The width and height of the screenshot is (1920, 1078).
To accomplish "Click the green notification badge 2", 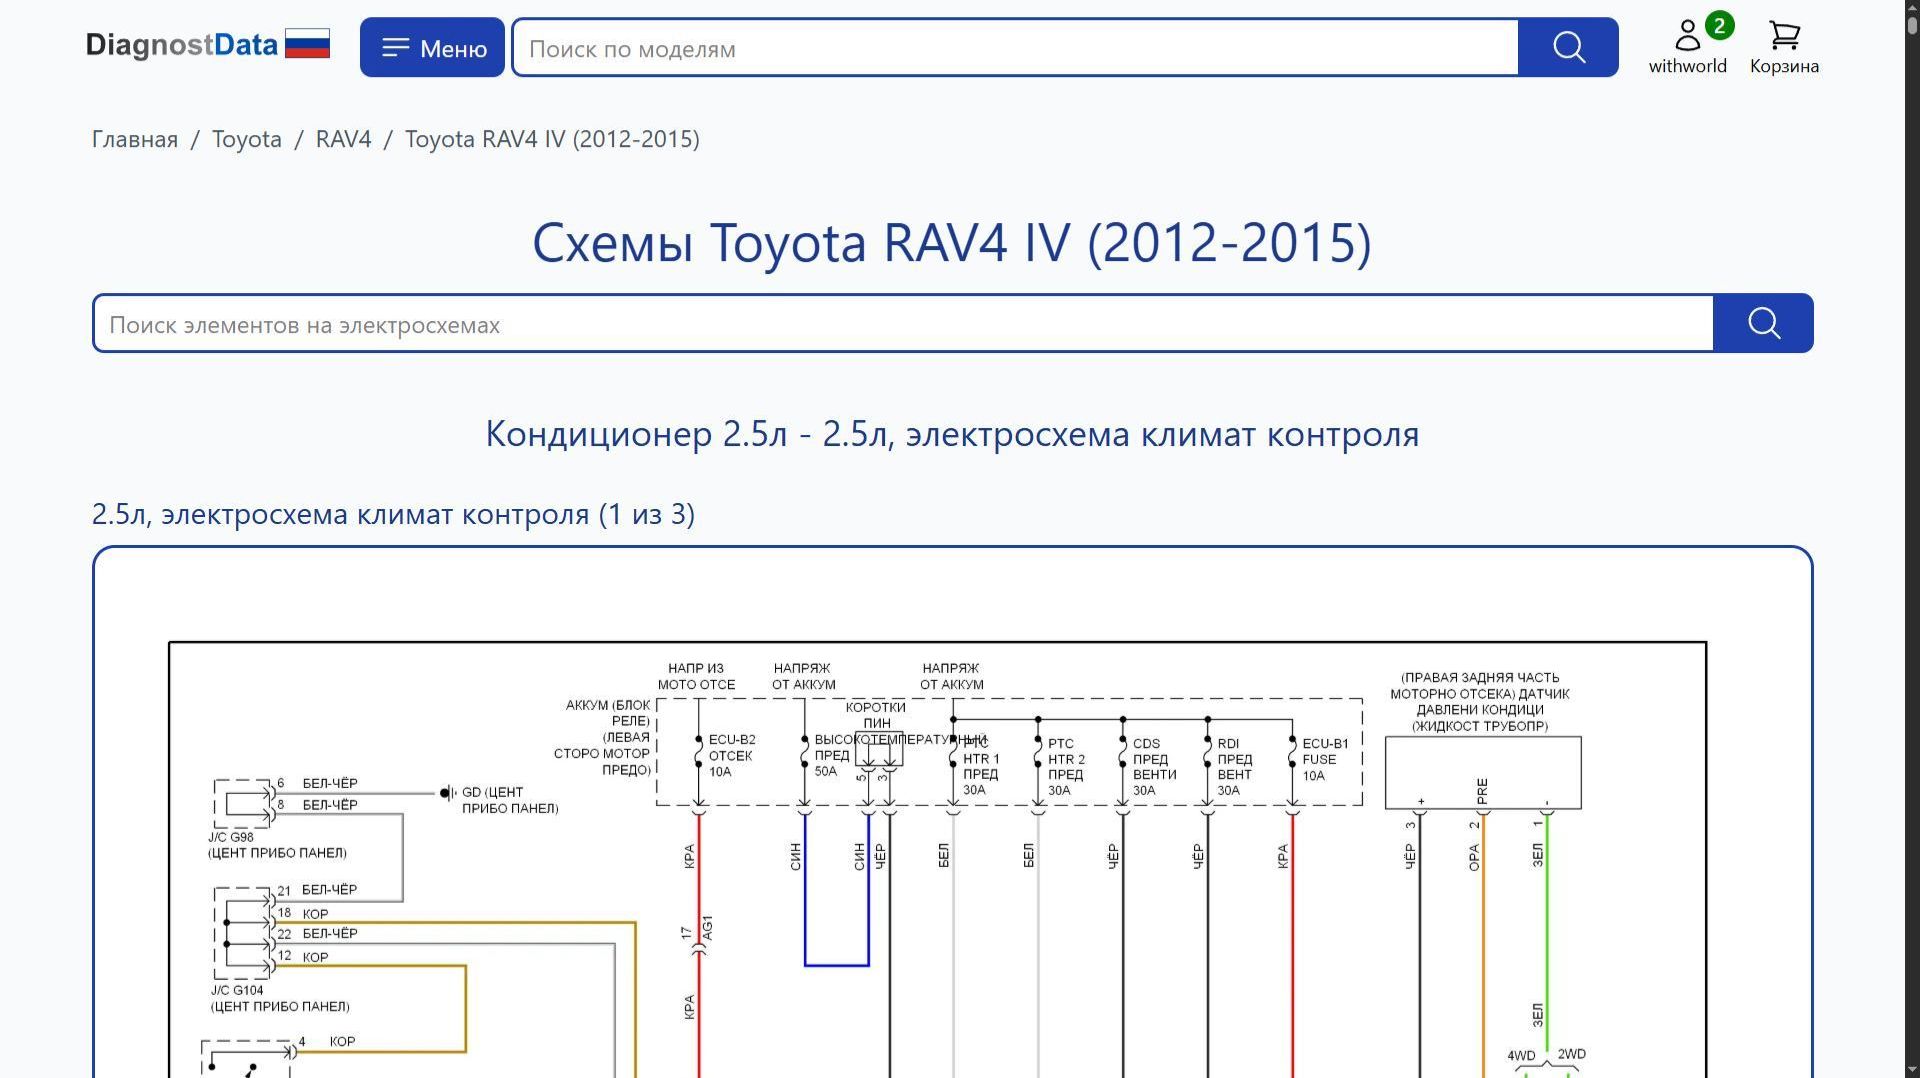I will coord(1719,26).
